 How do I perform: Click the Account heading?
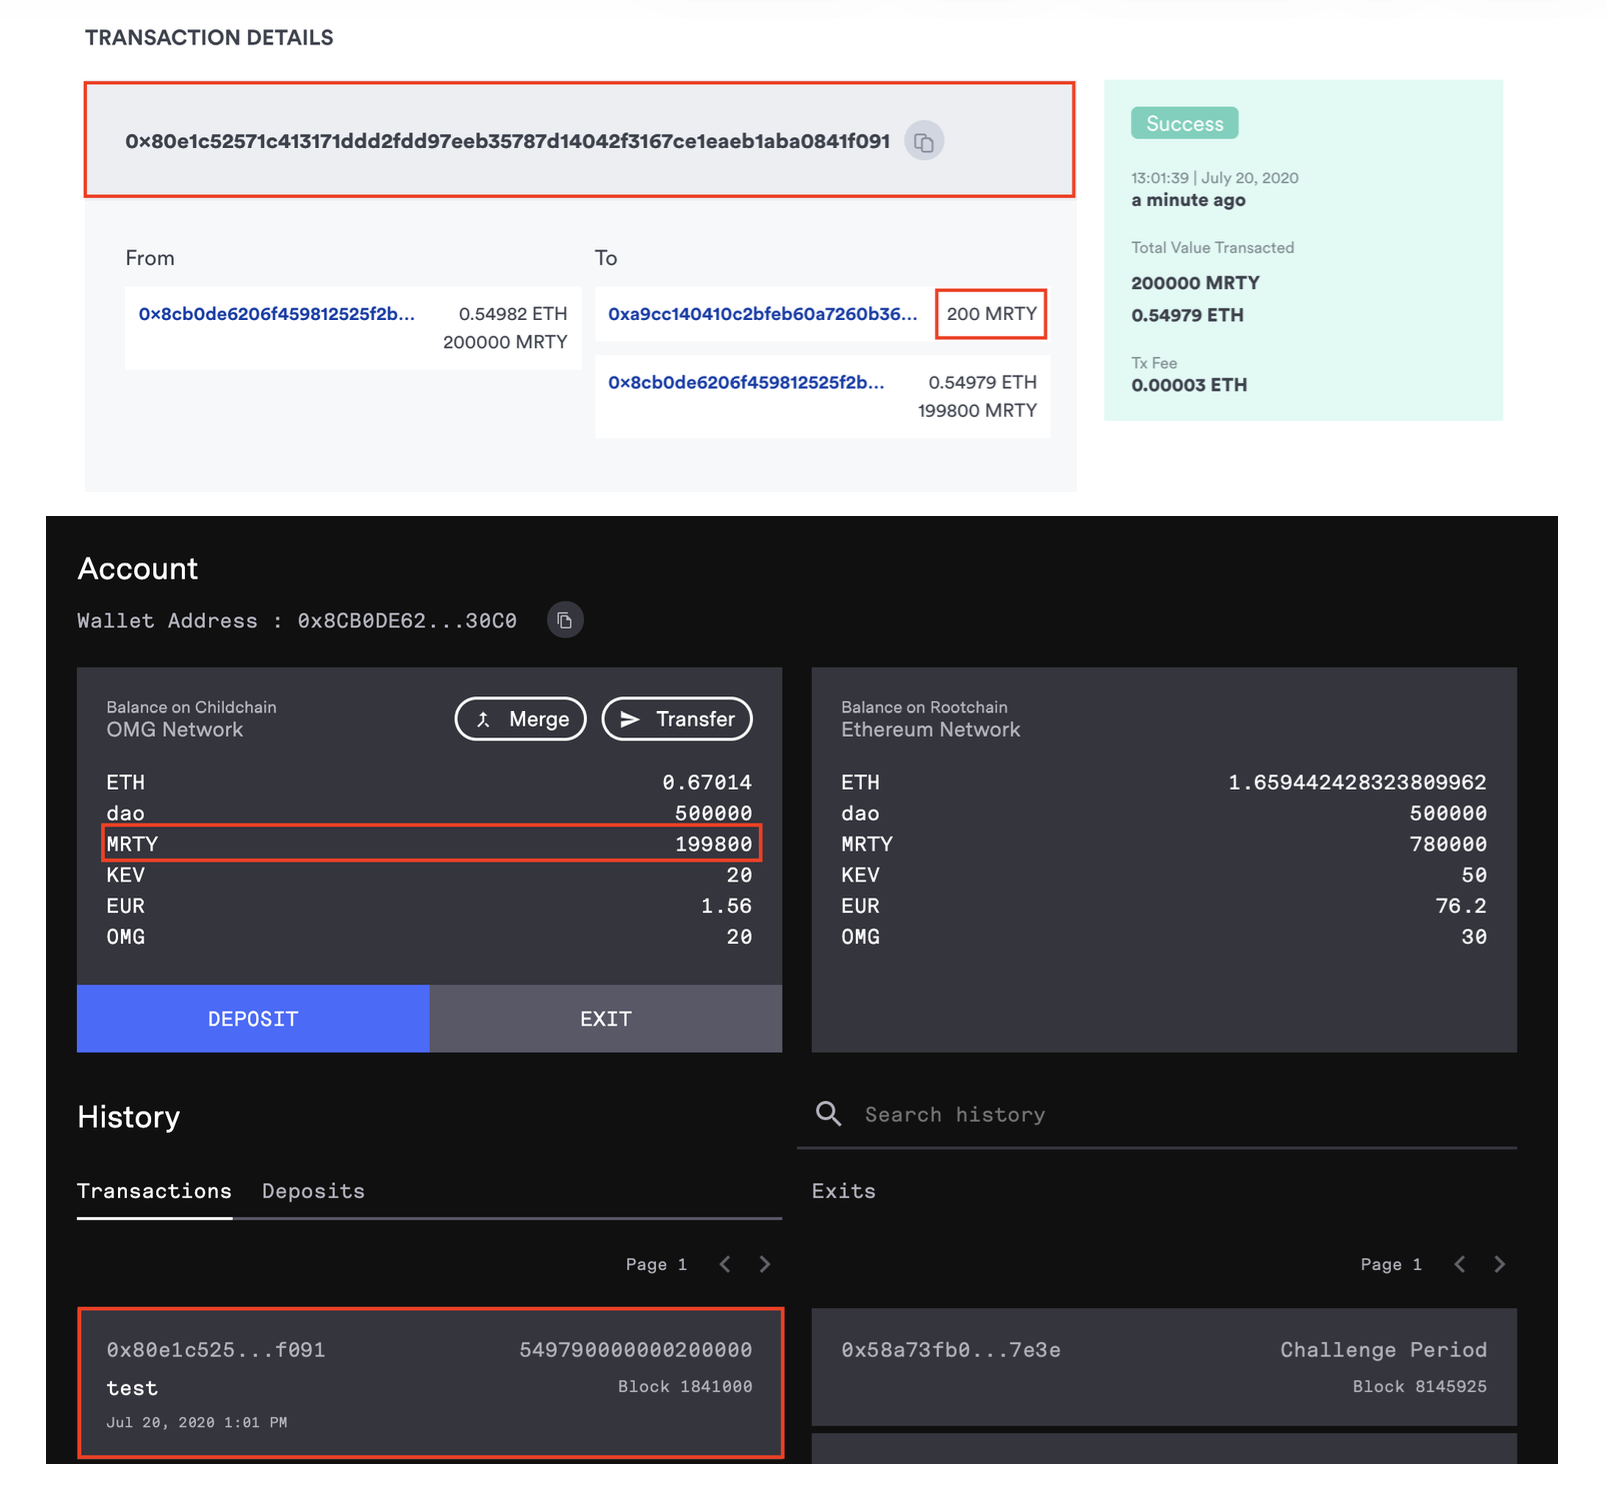coord(138,568)
